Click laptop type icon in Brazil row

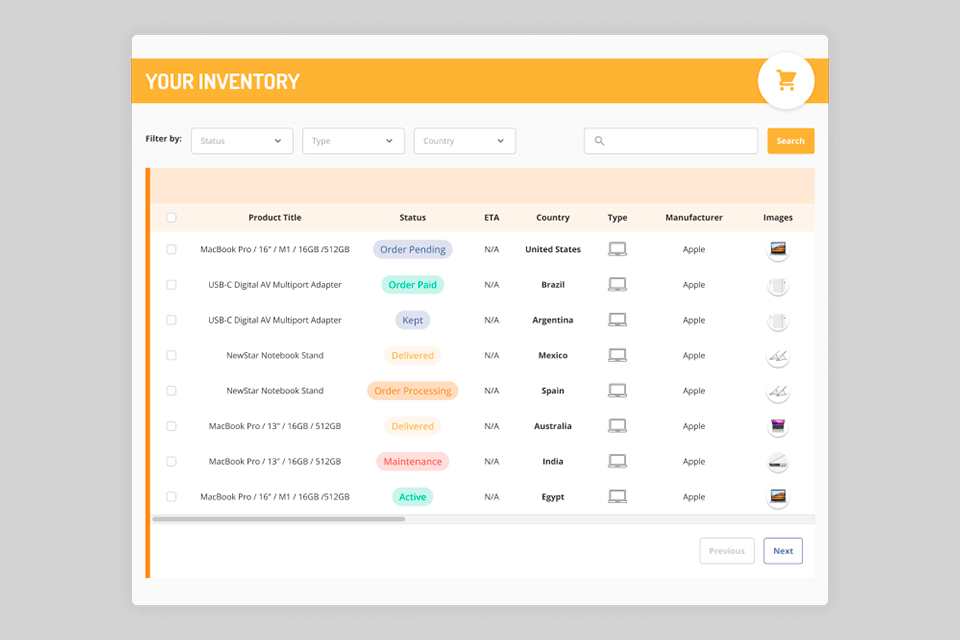coord(617,285)
